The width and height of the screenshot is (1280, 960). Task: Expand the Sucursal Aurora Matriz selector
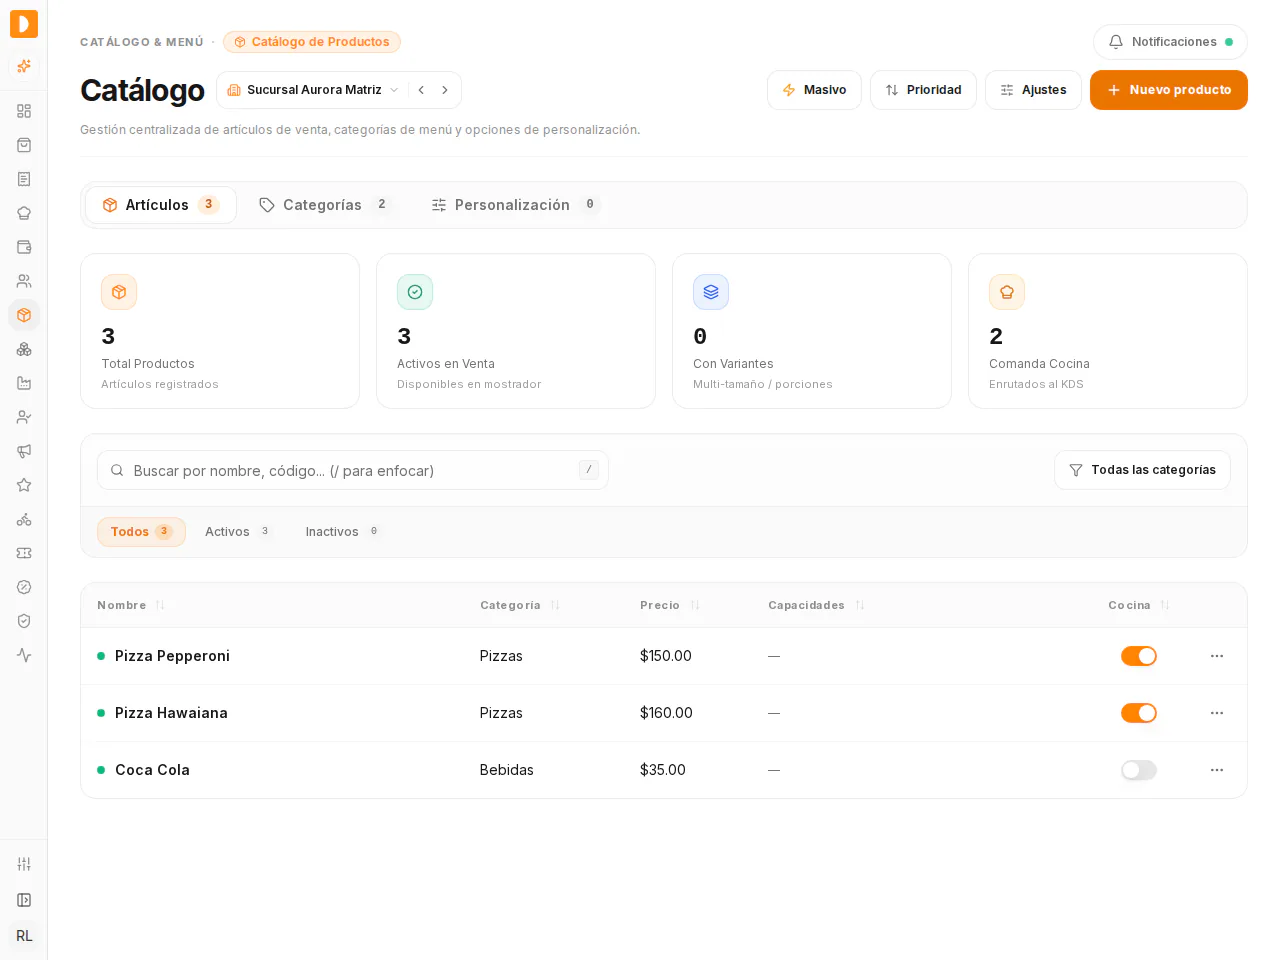coord(313,90)
